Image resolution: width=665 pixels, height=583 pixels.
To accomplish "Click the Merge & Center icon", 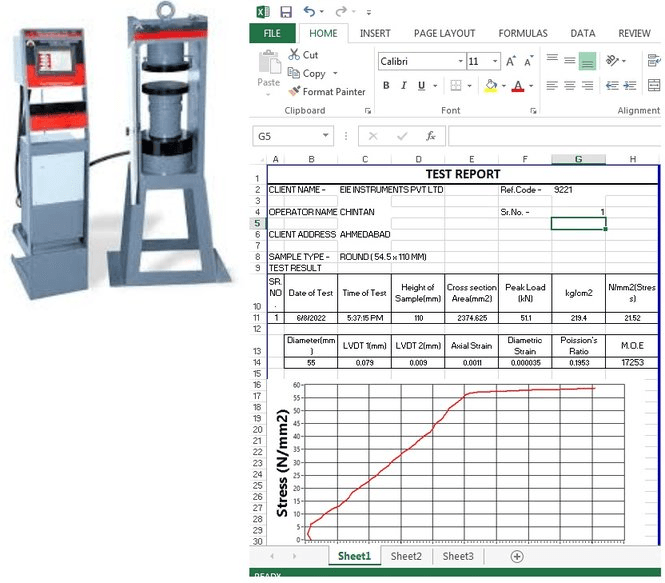I will (654, 86).
